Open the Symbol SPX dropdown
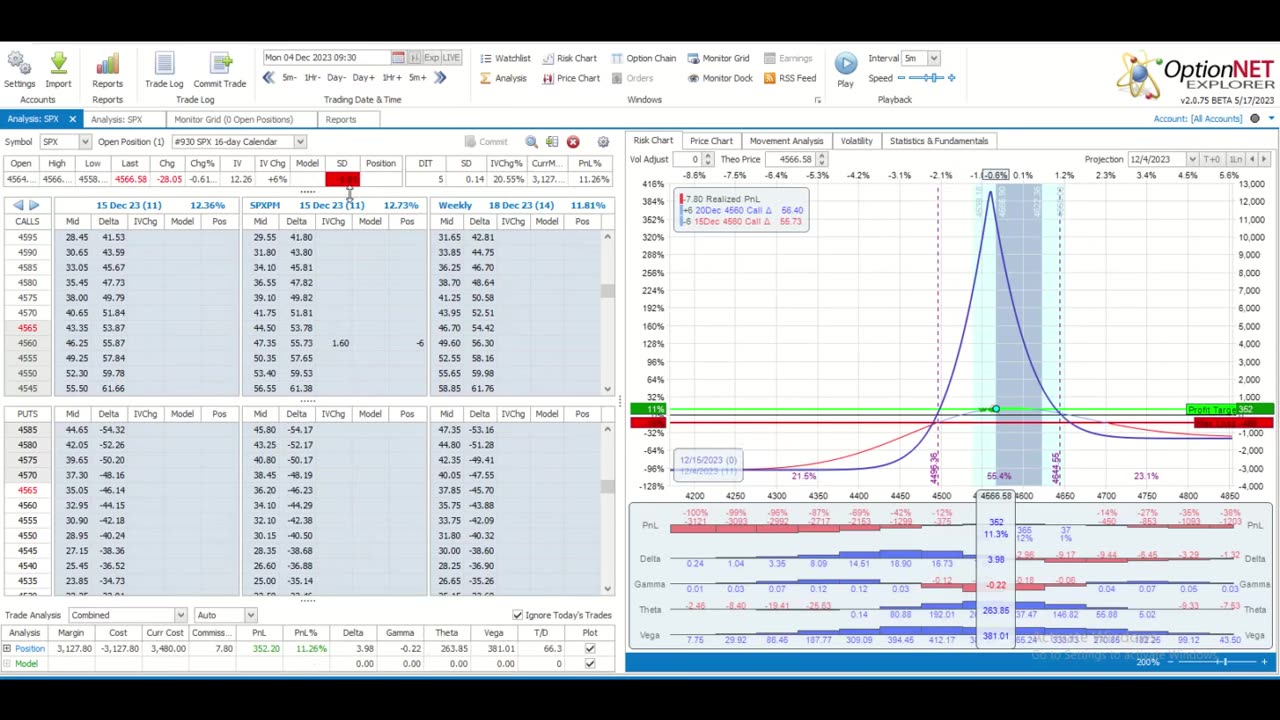1280x720 pixels. point(85,142)
